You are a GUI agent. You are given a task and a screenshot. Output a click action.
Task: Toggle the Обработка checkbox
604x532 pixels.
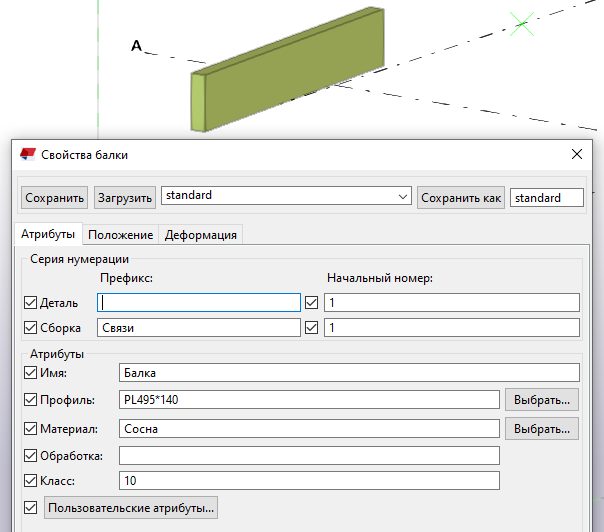tap(30, 456)
